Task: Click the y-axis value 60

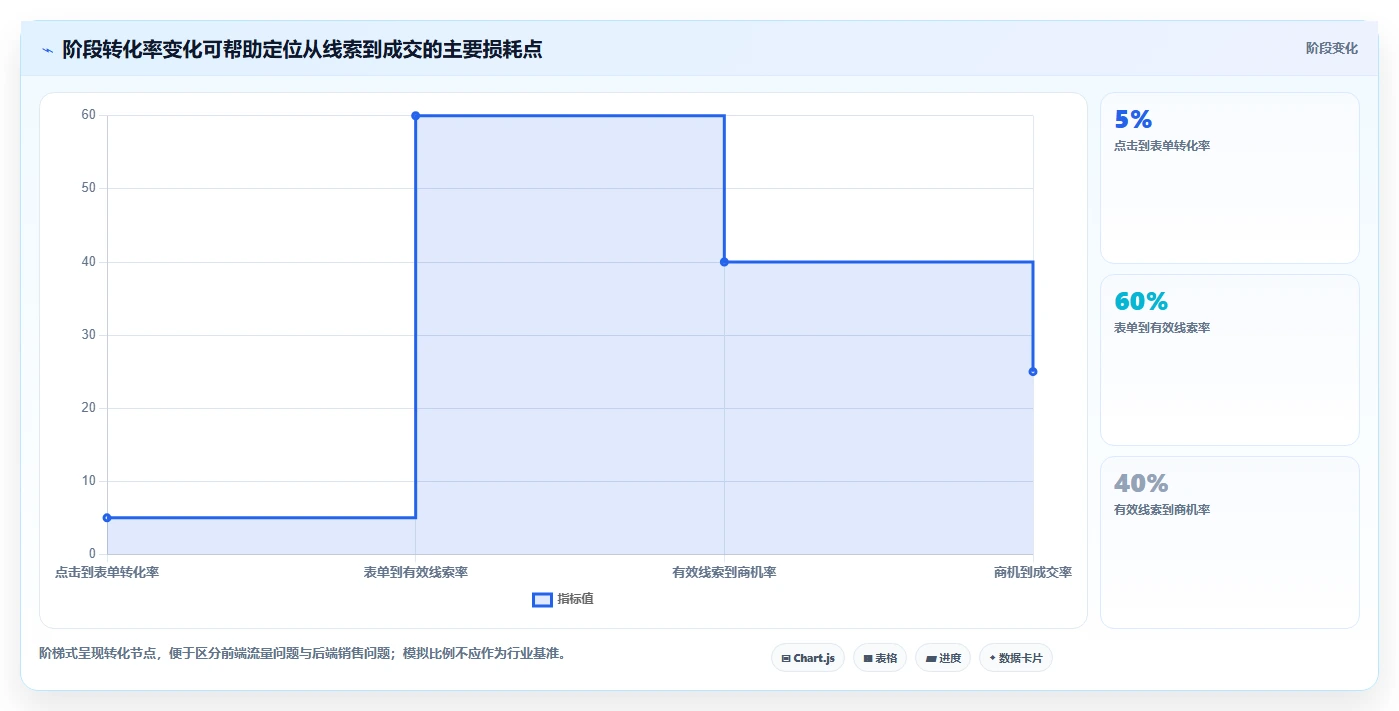Action: pyautogui.click(x=88, y=115)
